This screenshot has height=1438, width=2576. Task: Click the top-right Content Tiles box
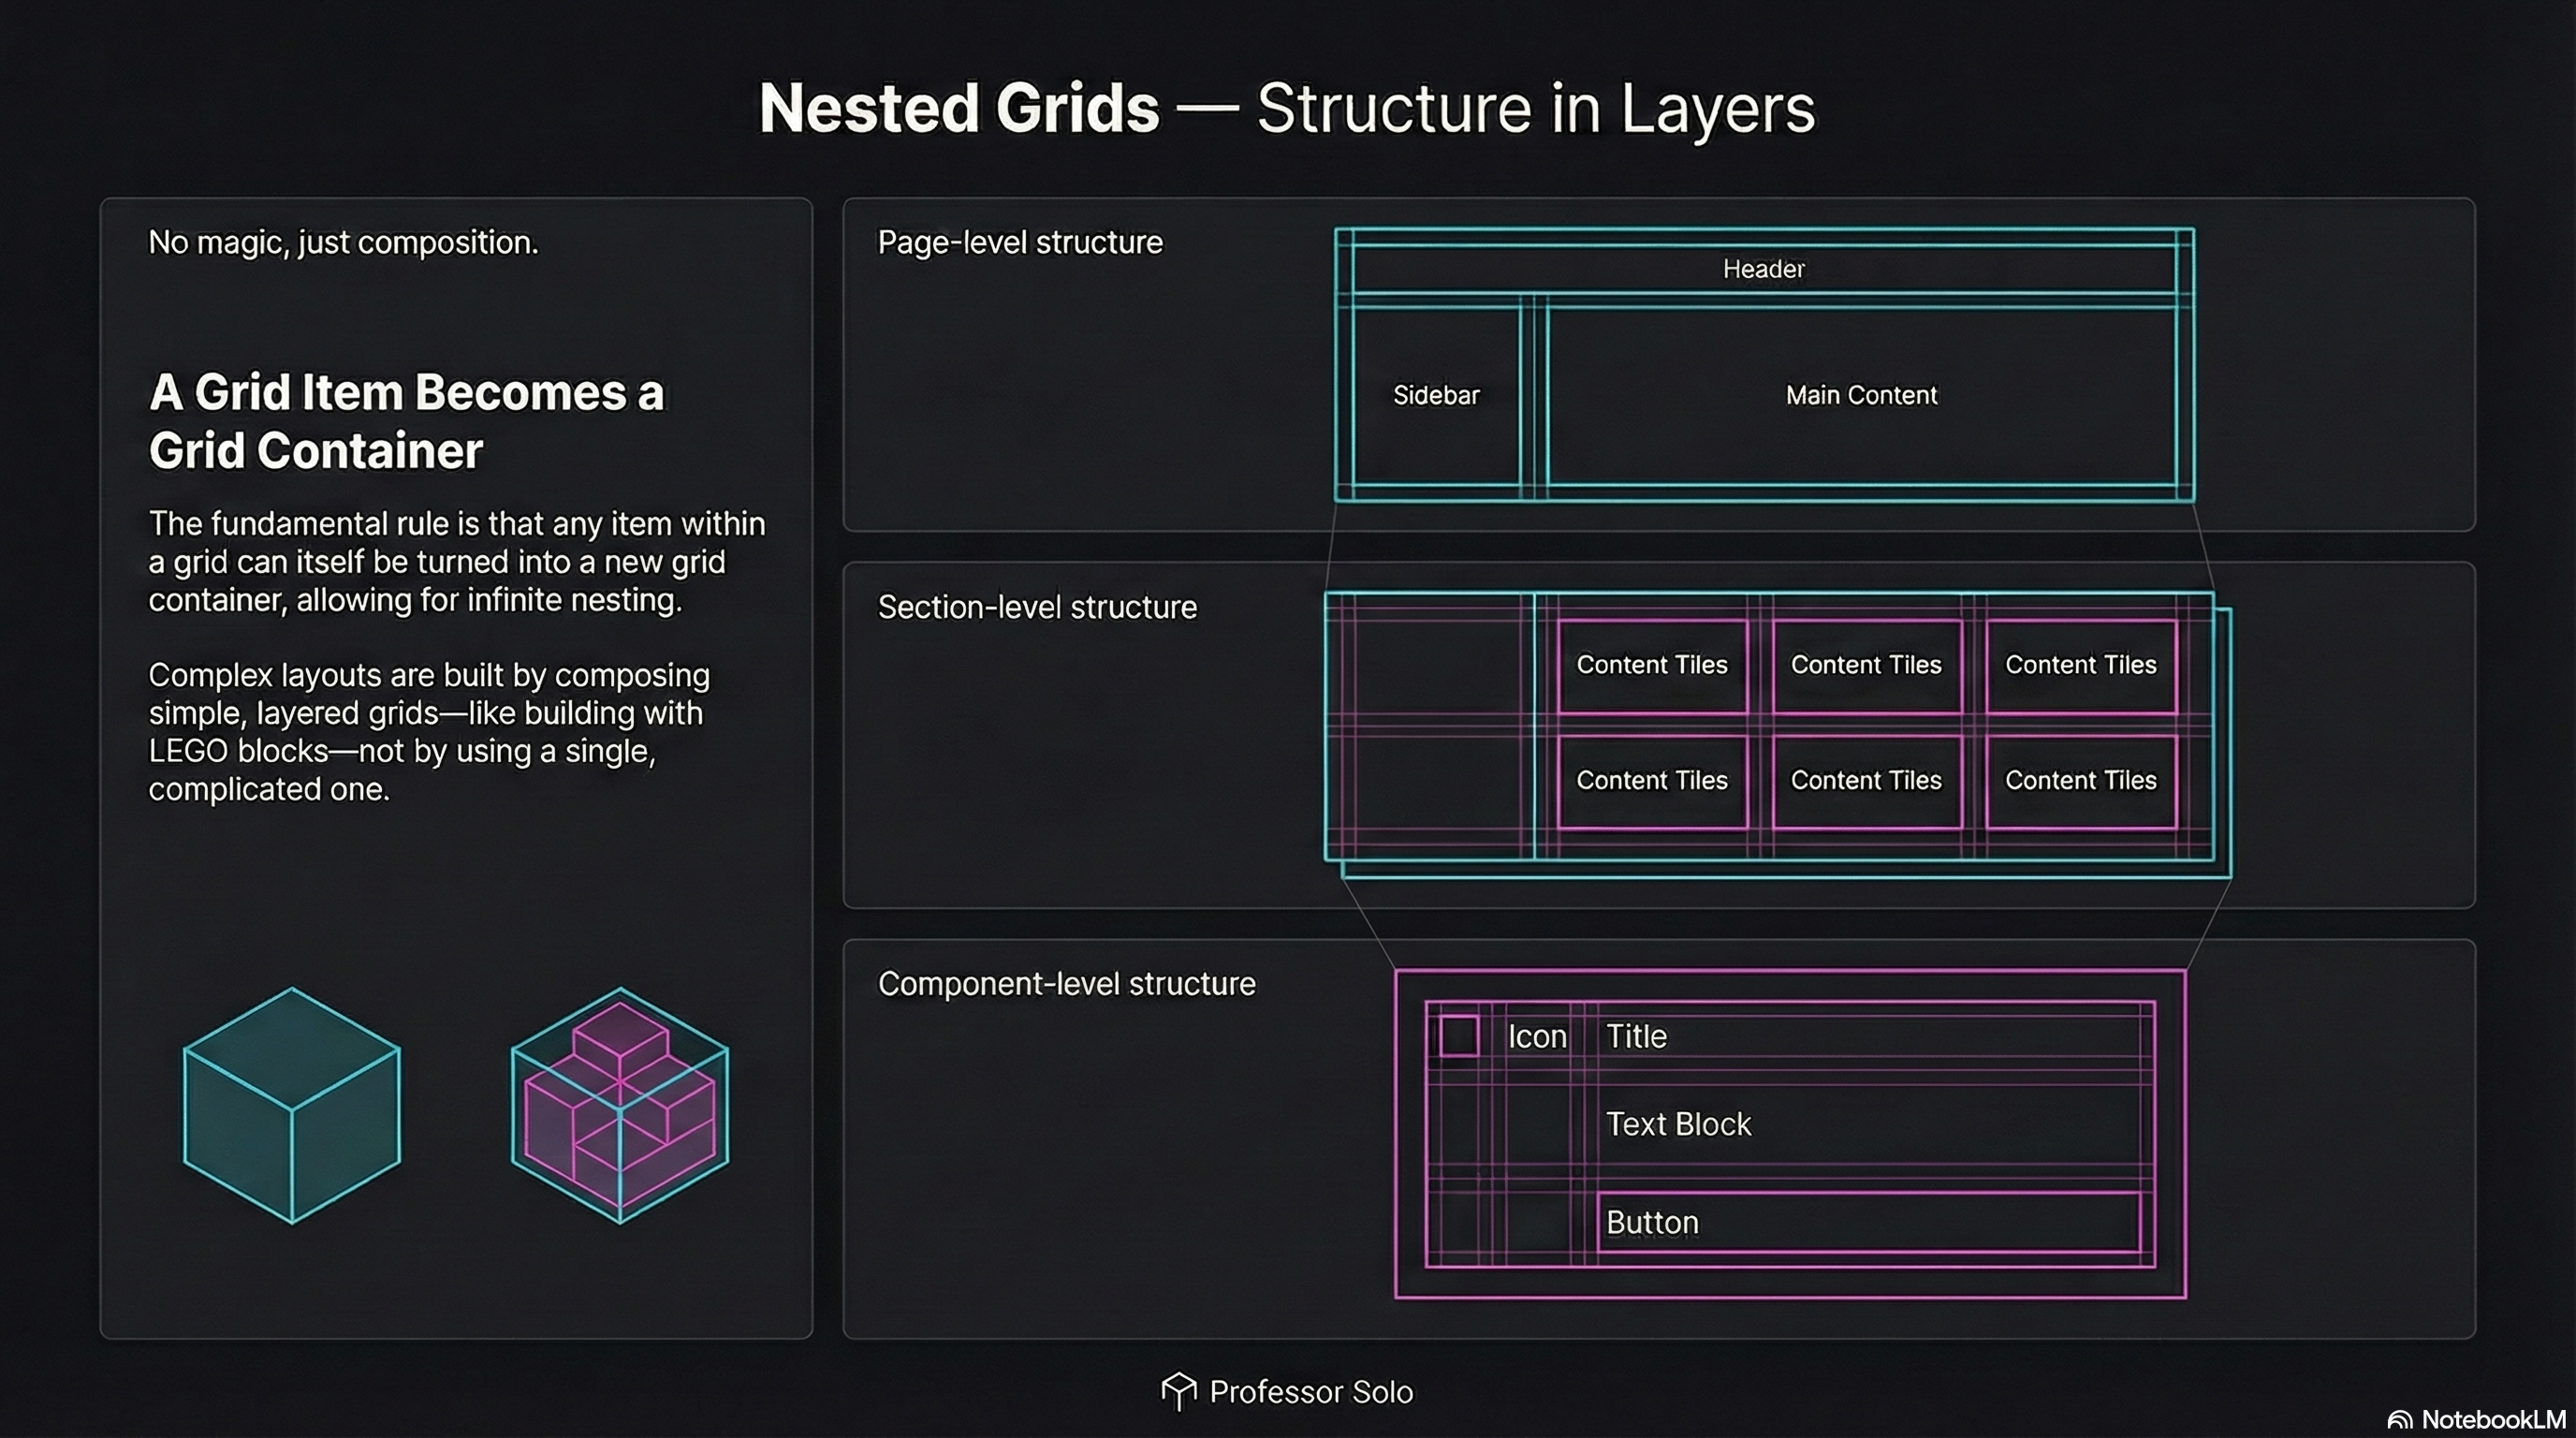2080,665
